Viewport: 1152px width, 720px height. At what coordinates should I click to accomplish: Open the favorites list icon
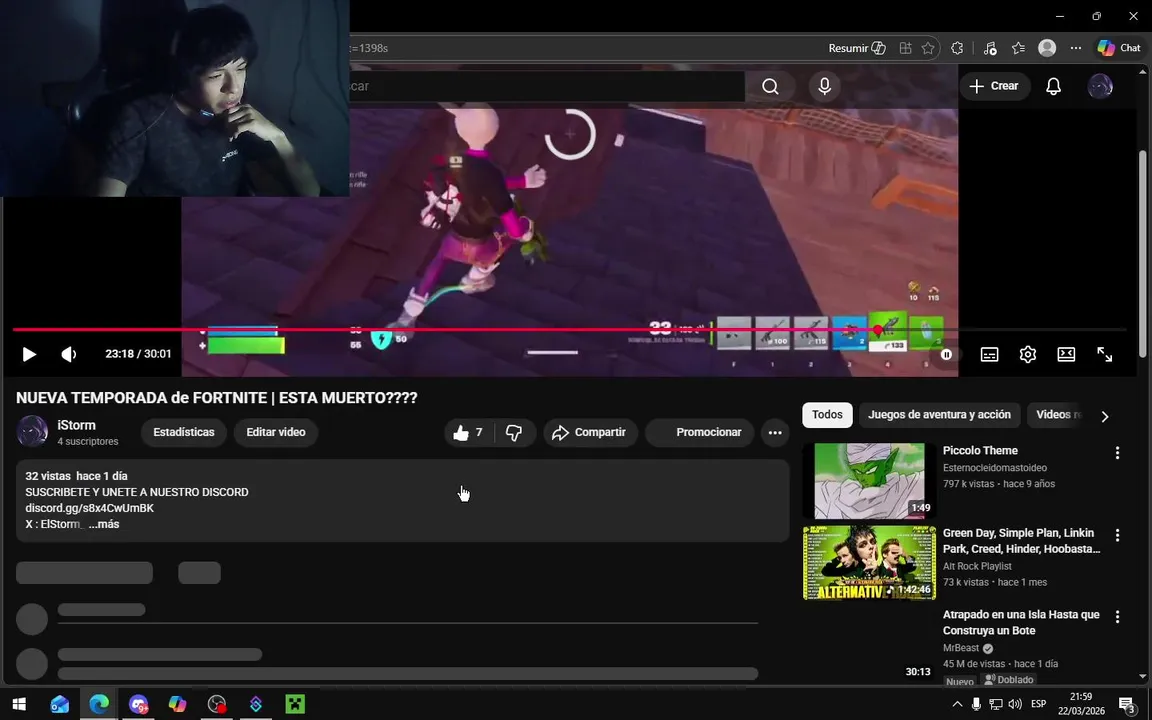pyautogui.click(x=1018, y=48)
